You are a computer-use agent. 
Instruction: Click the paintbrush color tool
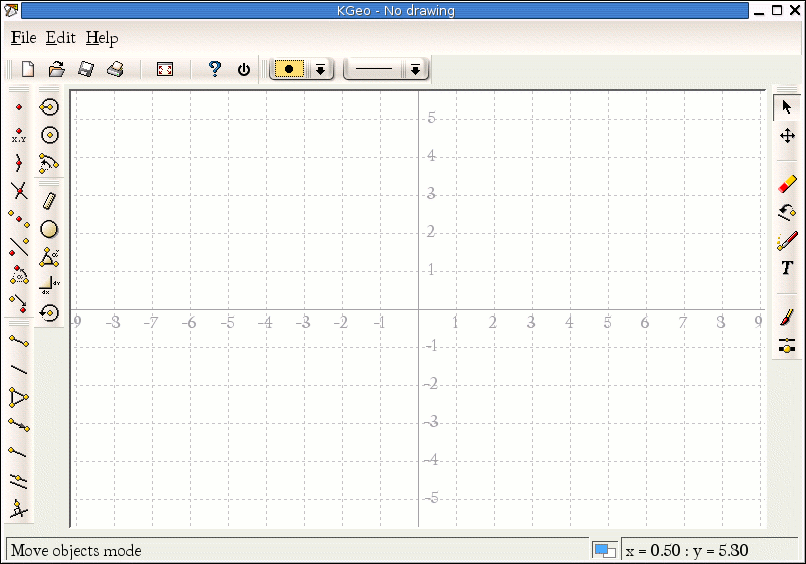pos(787,317)
